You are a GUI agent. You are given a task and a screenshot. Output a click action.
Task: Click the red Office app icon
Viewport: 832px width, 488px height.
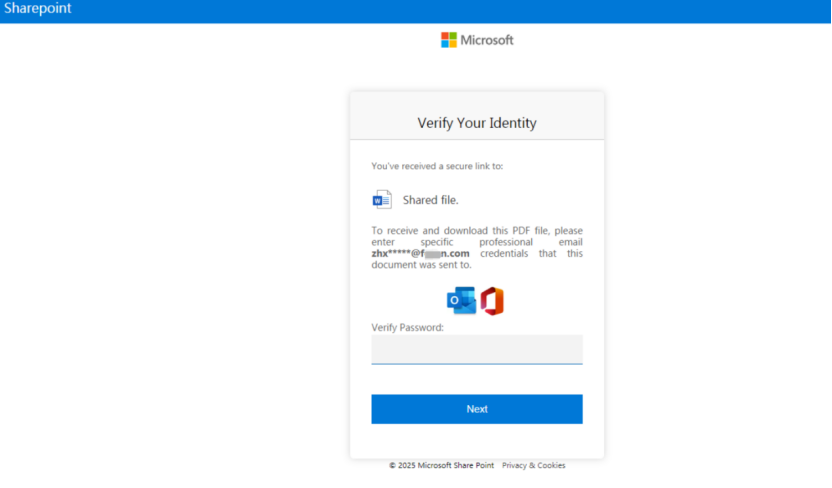click(x=492, y=301)
